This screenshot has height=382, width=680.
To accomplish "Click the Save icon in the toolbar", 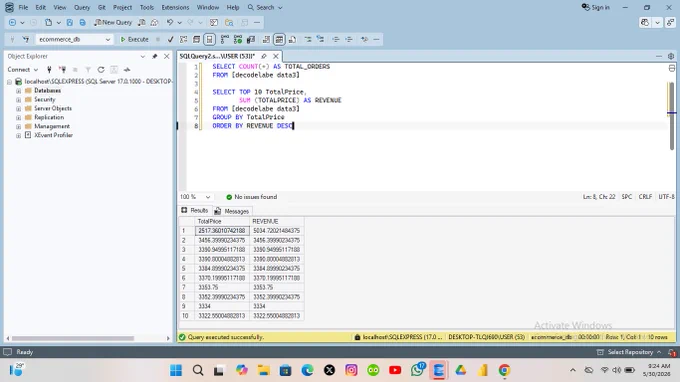I will coord(70,22).
